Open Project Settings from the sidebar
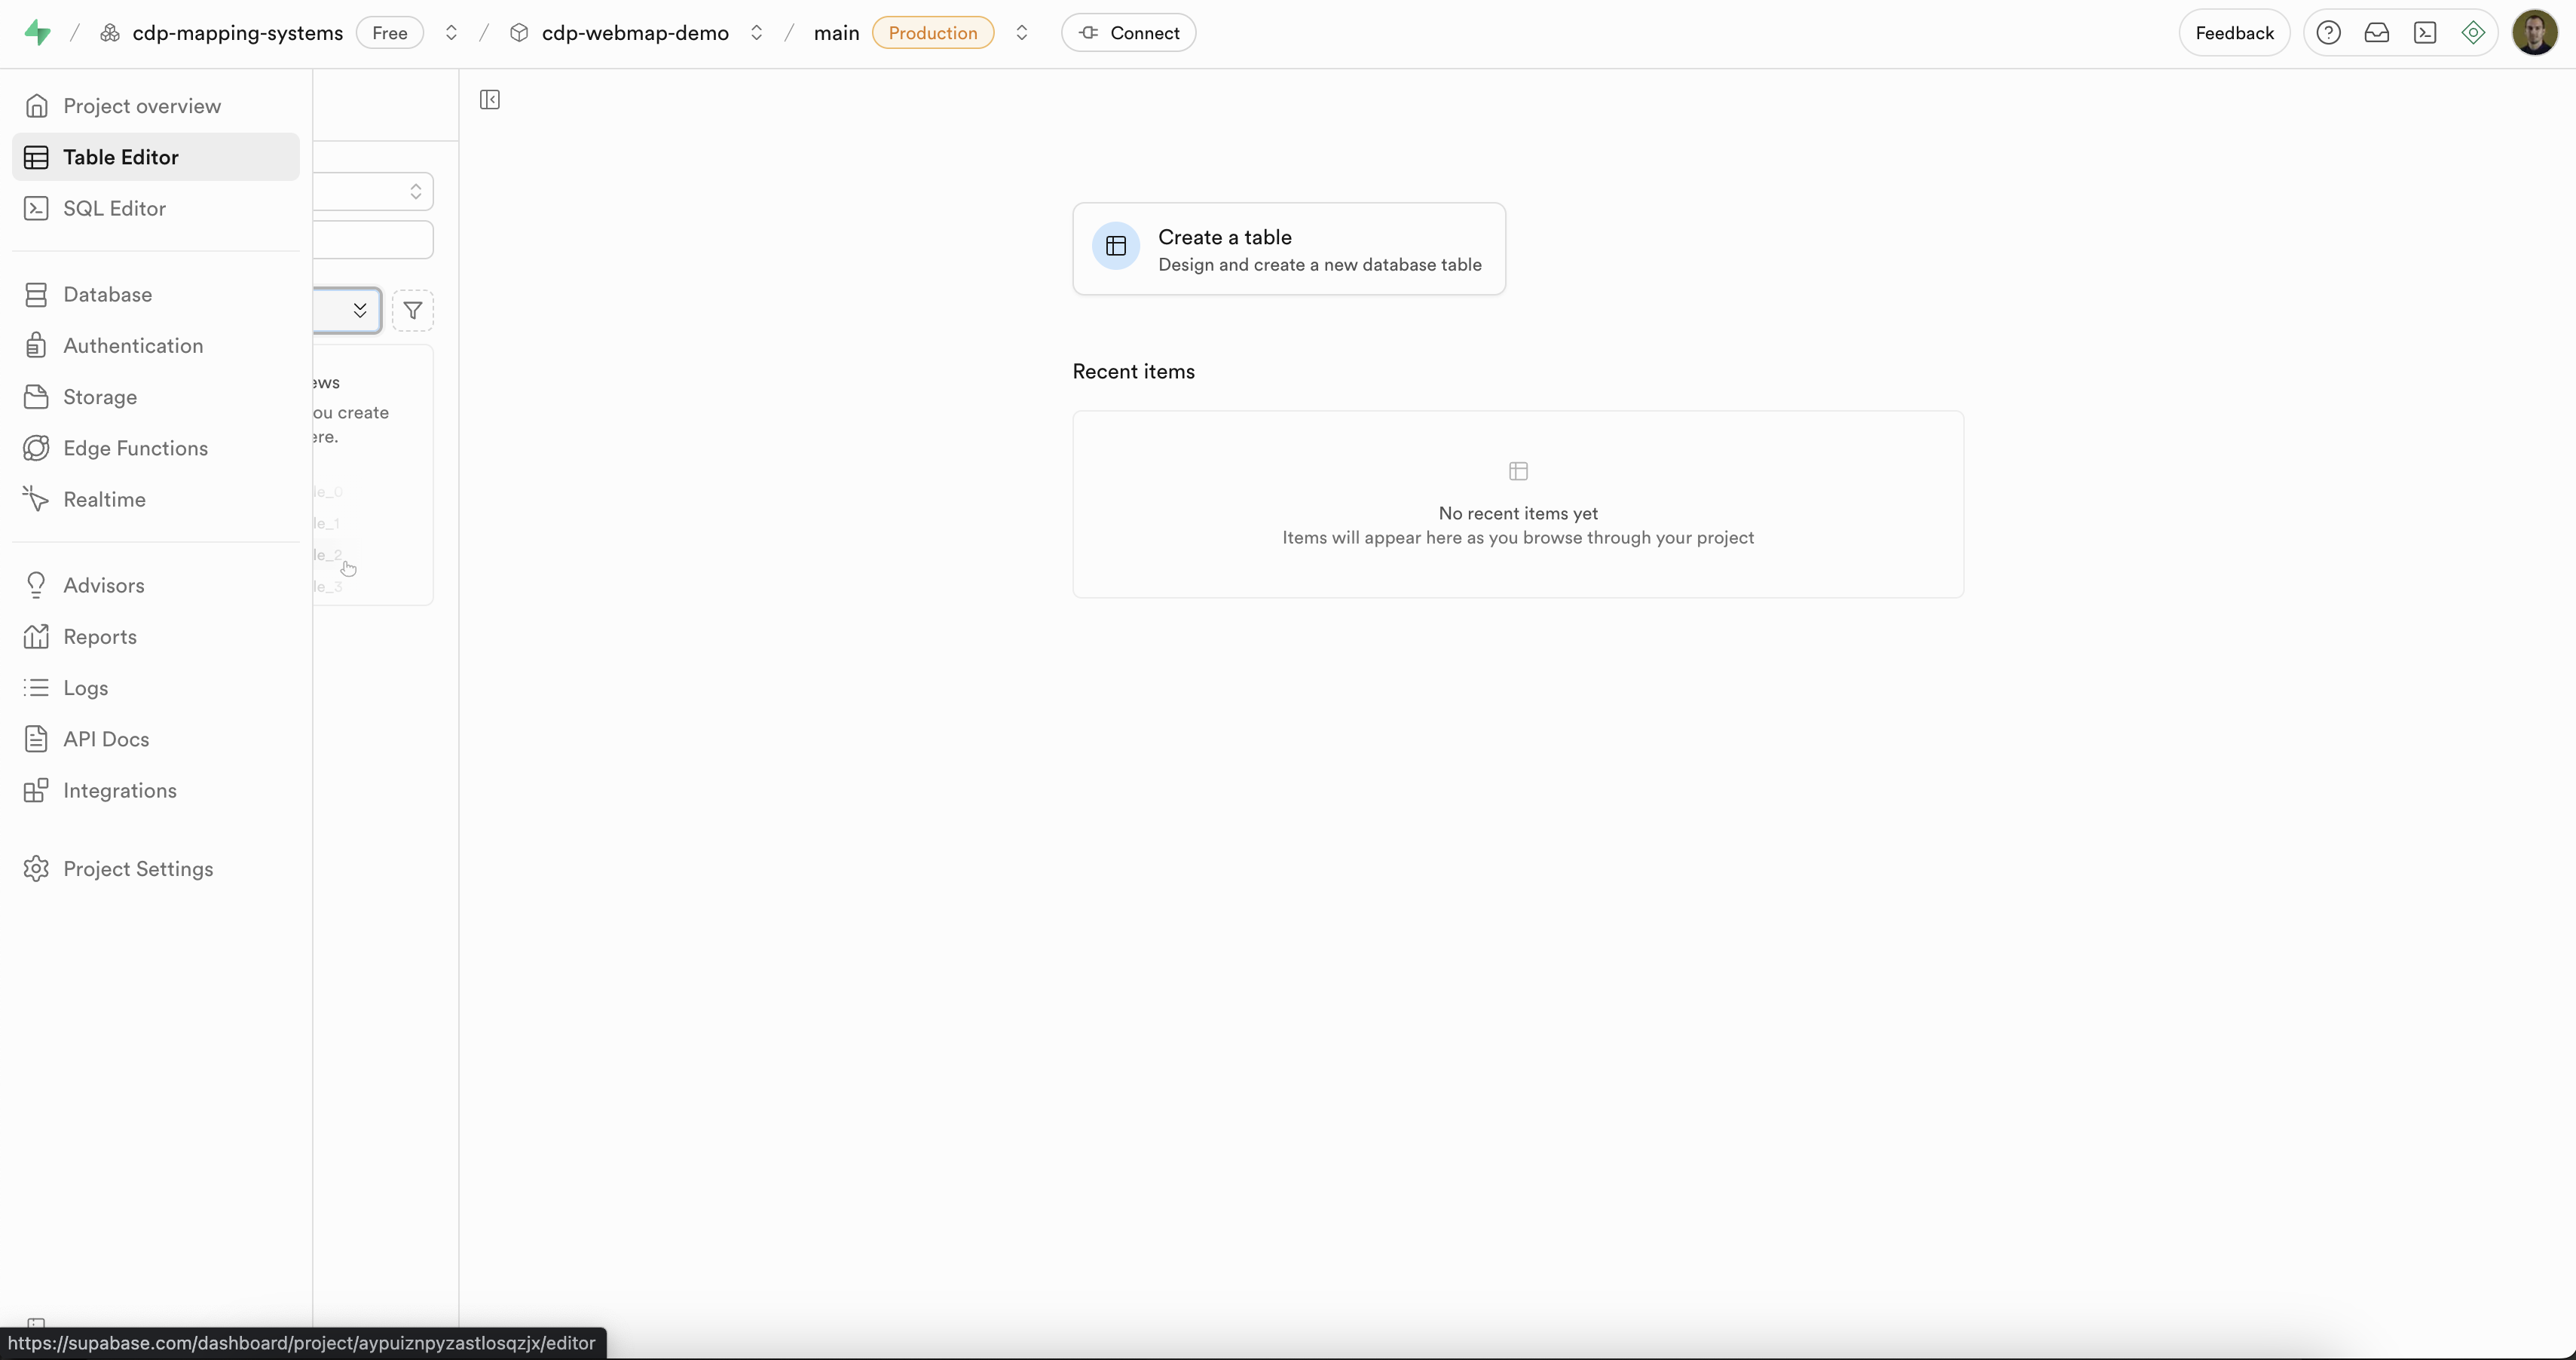 click(138, 869)
